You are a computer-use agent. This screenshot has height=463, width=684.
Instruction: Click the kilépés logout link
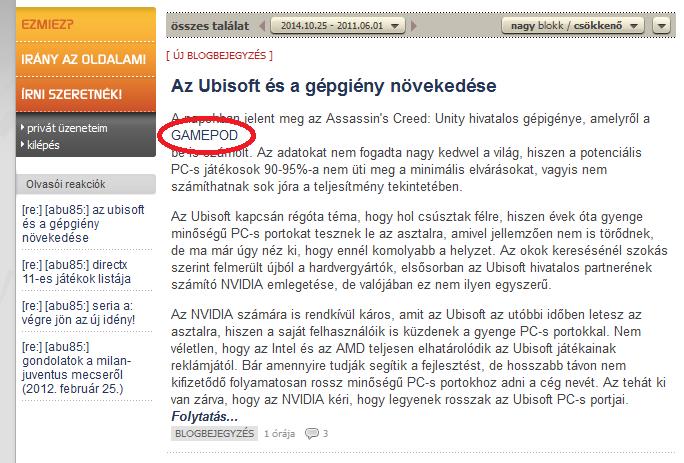(x=43, y=145)
